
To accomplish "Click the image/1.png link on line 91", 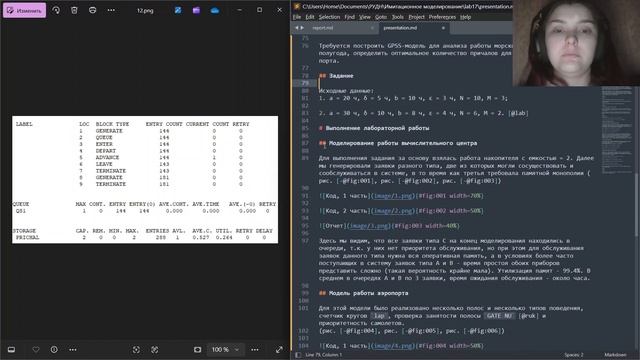I will (x=392, y=196).
